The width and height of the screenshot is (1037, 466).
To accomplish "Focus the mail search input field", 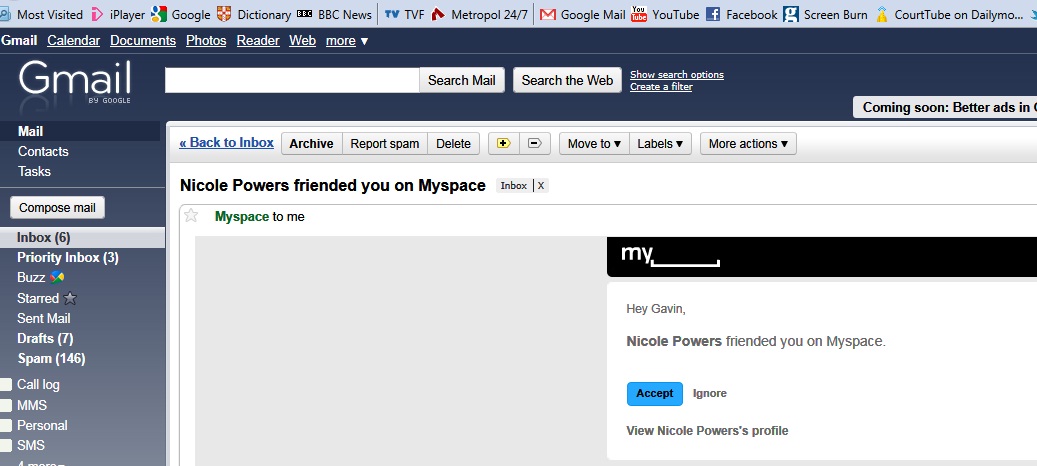I will (292, 80).
